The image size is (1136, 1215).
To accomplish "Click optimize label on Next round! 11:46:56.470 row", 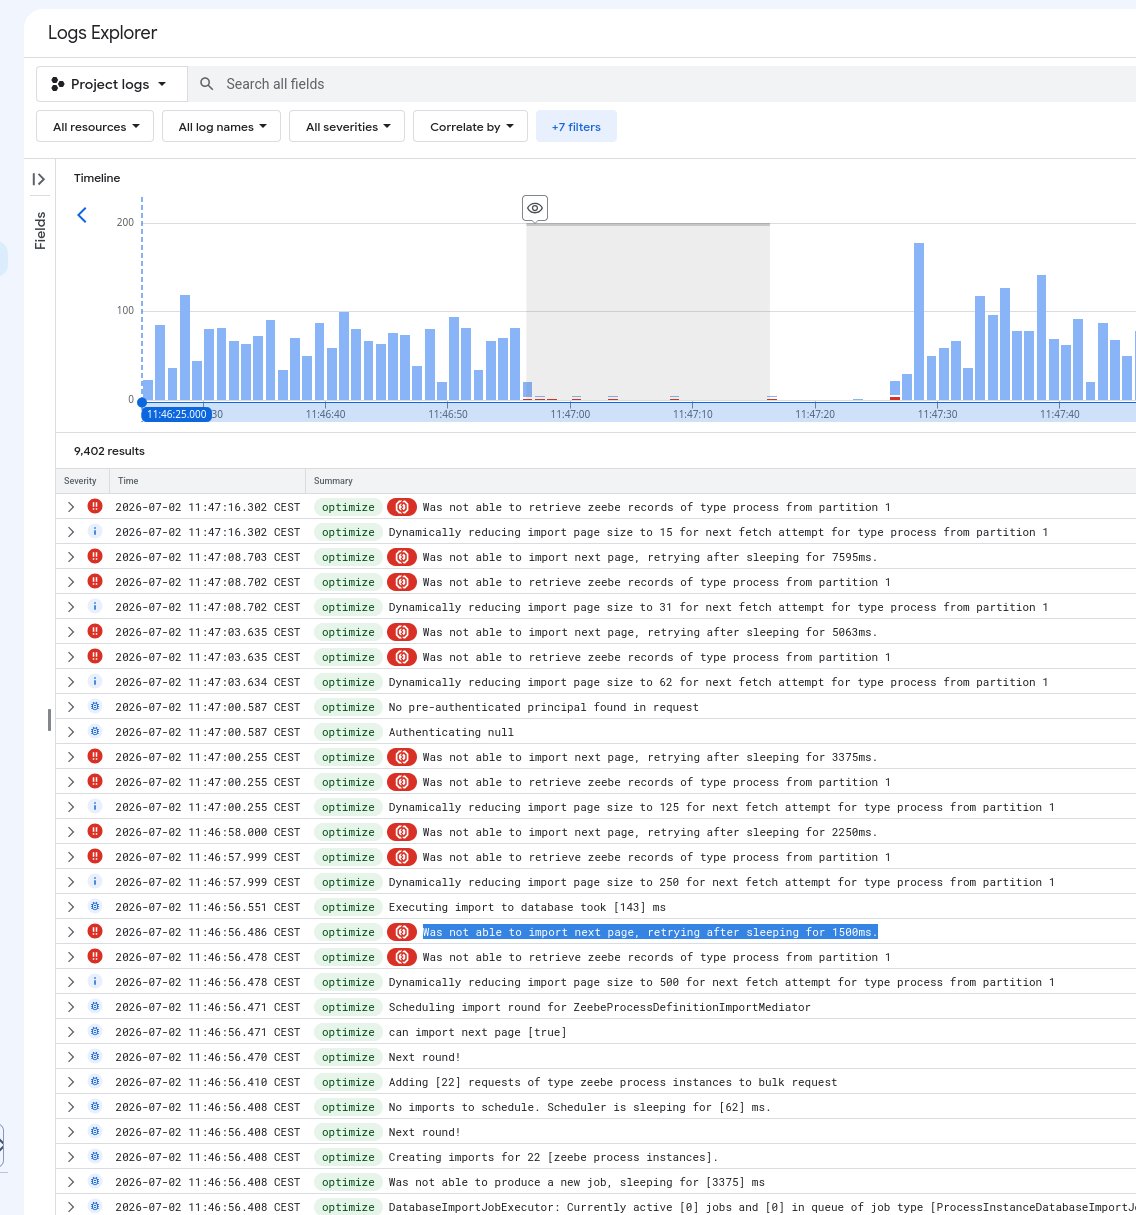I will pos(348,1057).
